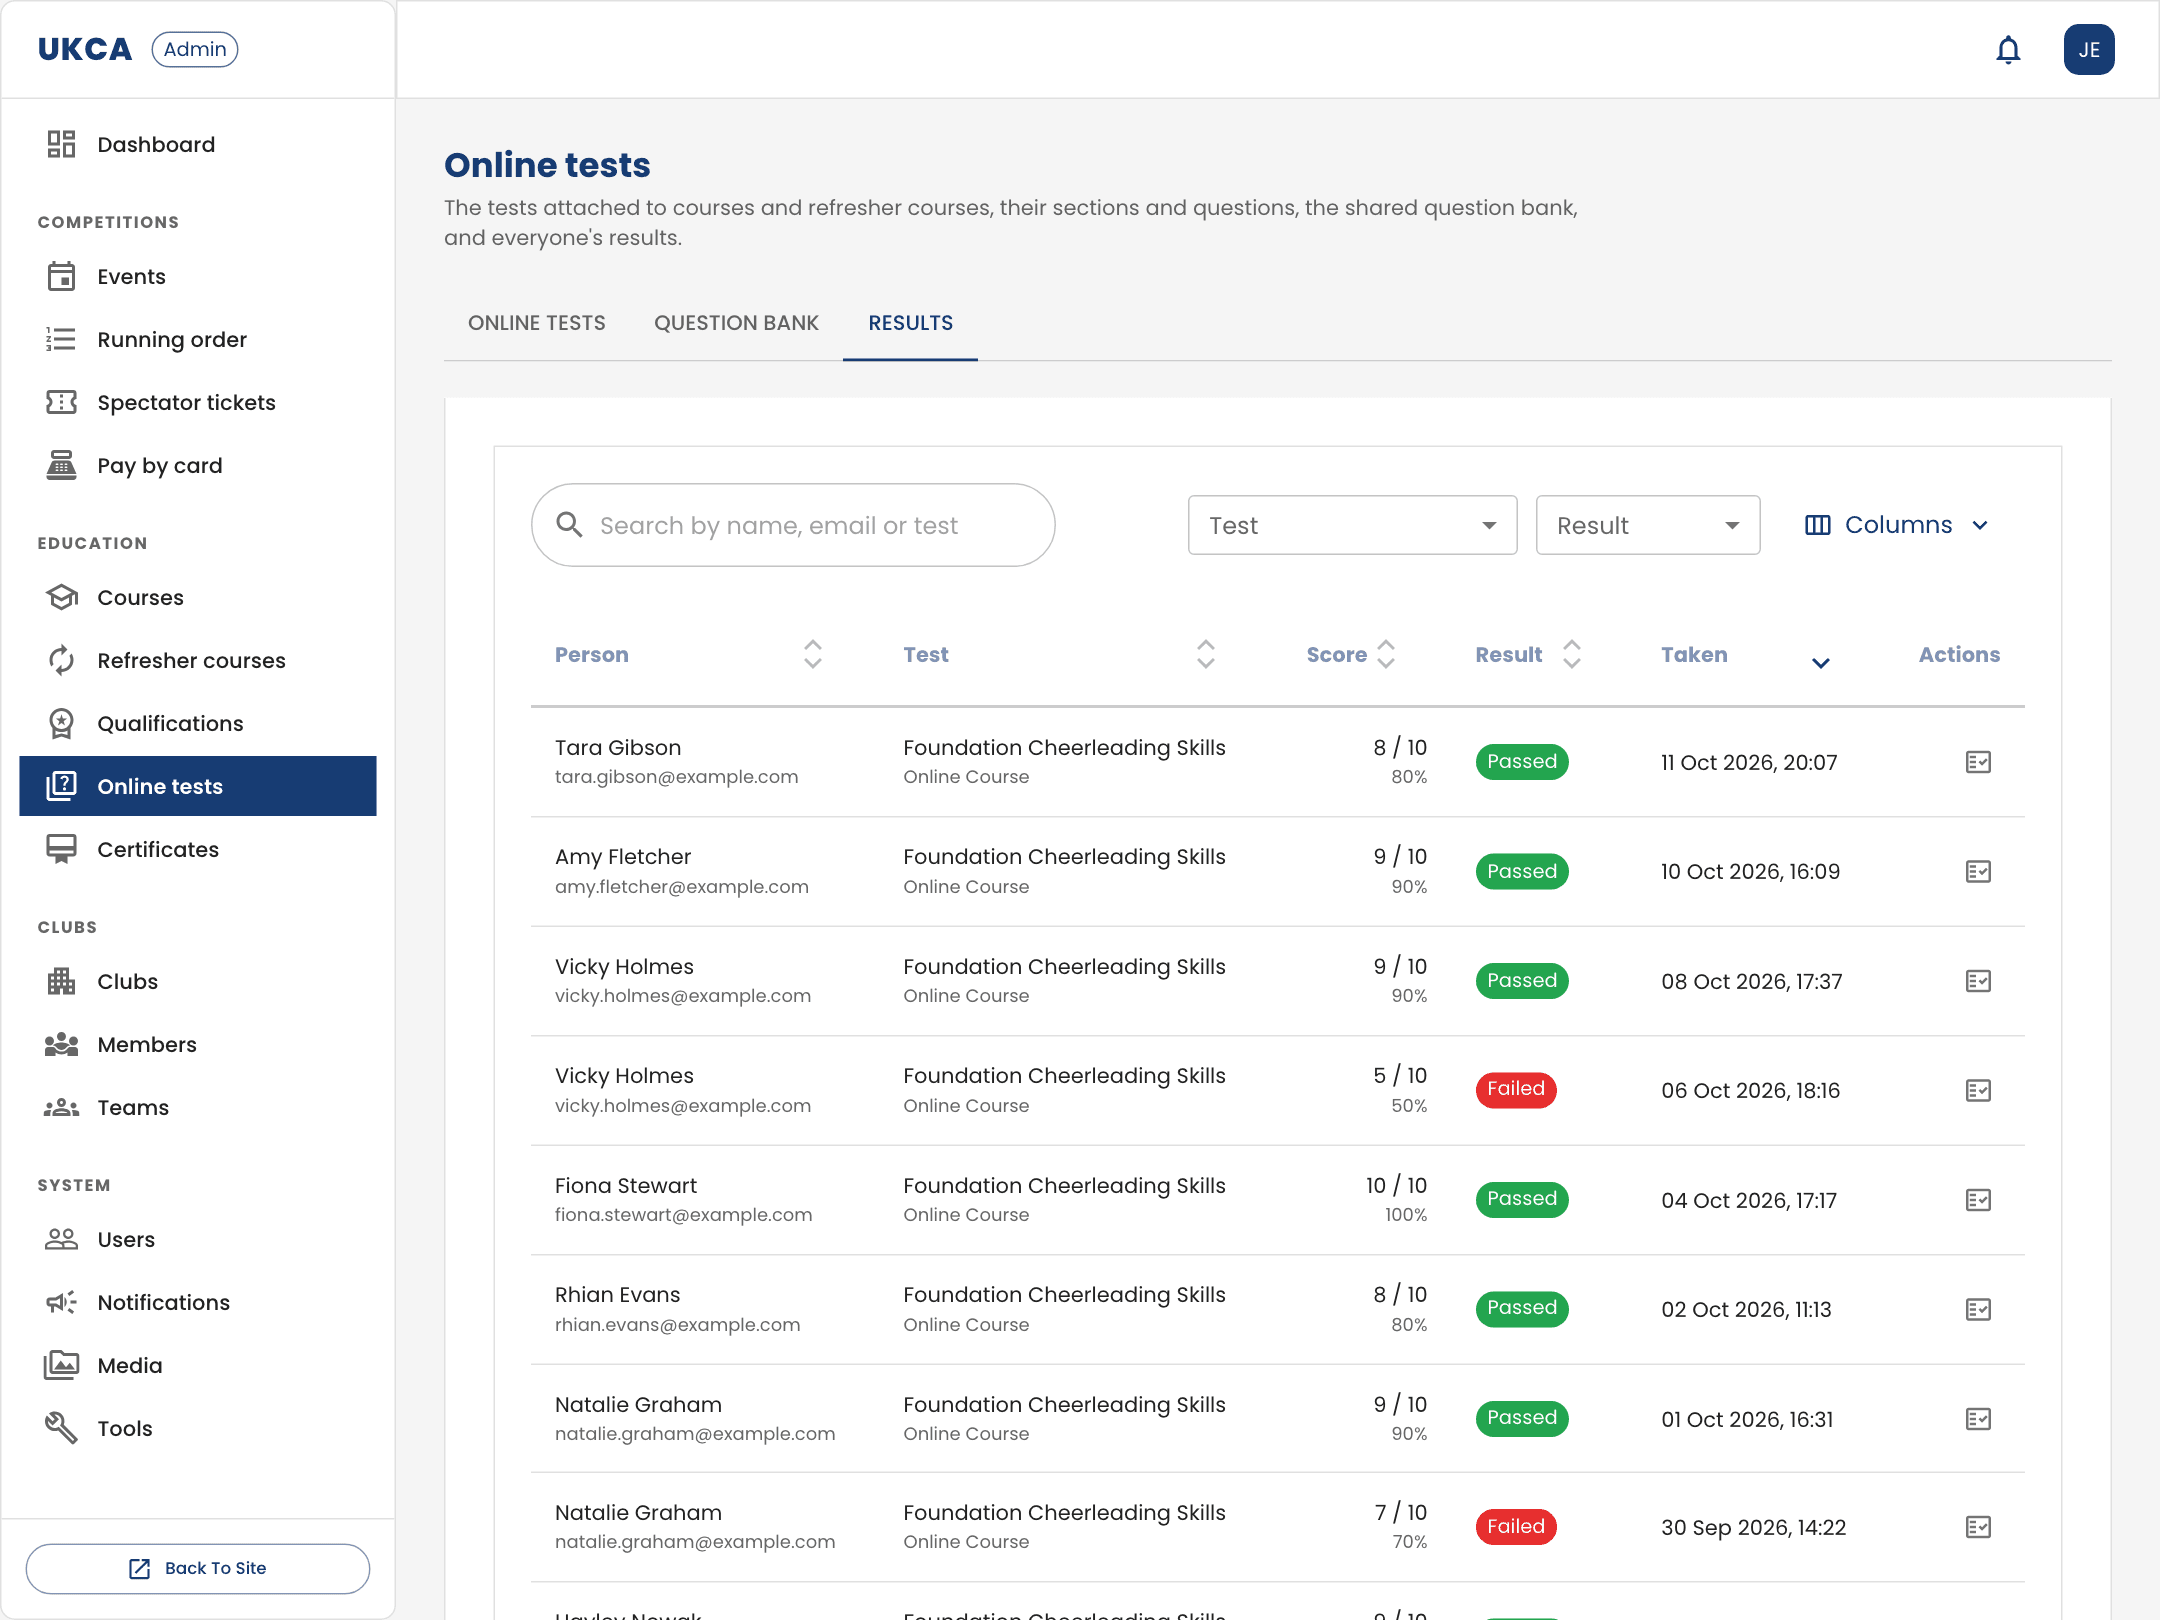
Task: Click the Failed badge for Vicky Holmes
Action: 1516,1089
